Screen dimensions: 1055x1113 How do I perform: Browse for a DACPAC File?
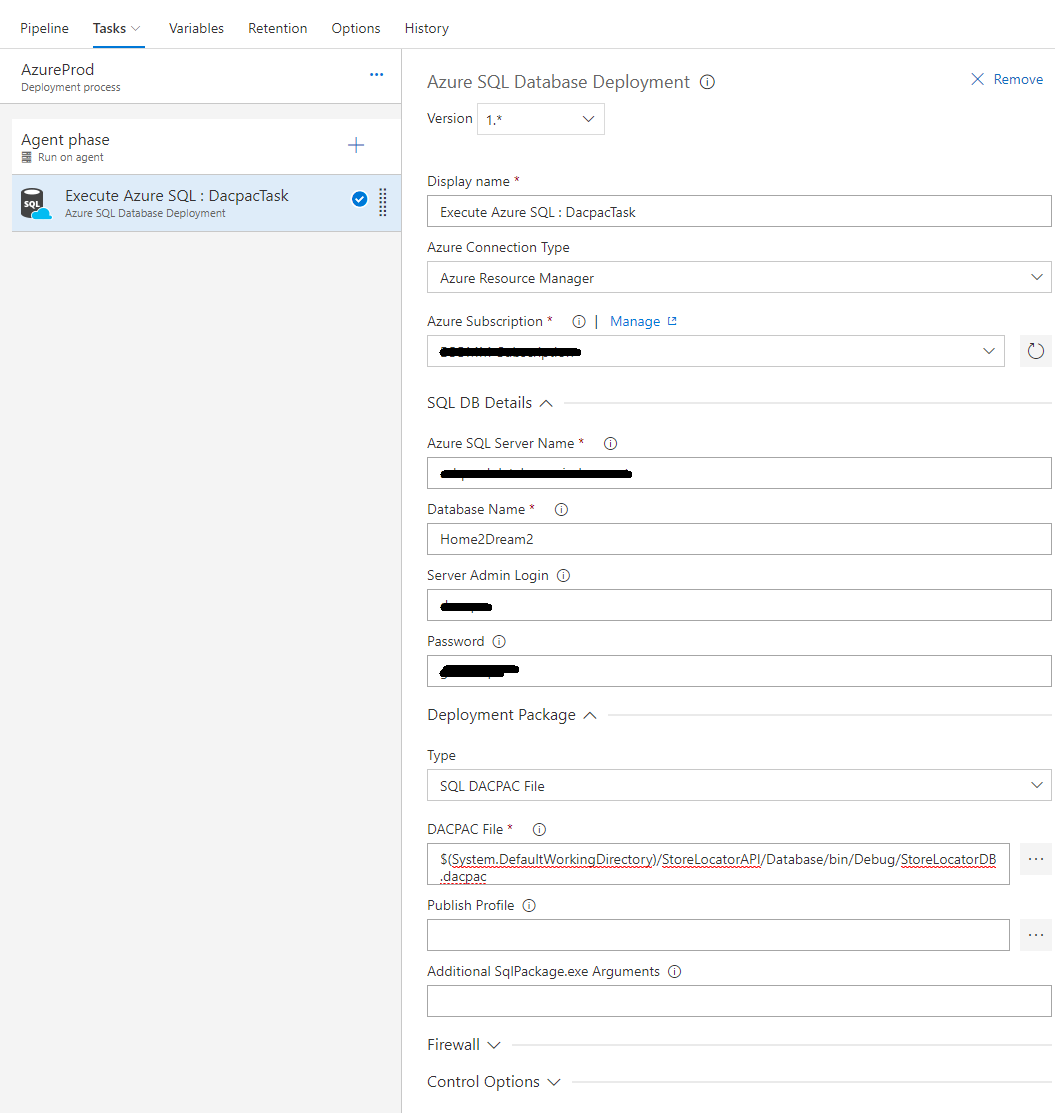click(1035, 858)
